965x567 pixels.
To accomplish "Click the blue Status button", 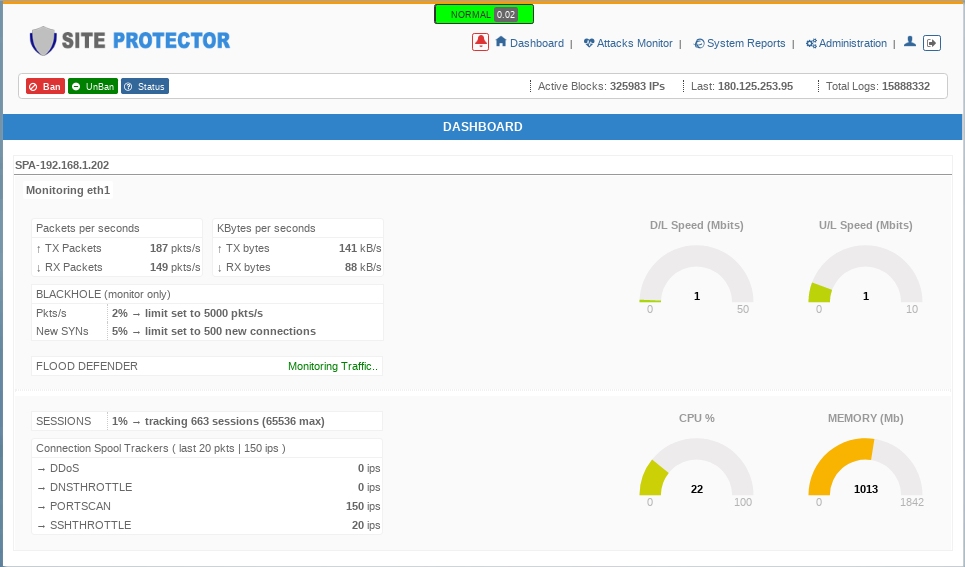I will tap(145, 86).
